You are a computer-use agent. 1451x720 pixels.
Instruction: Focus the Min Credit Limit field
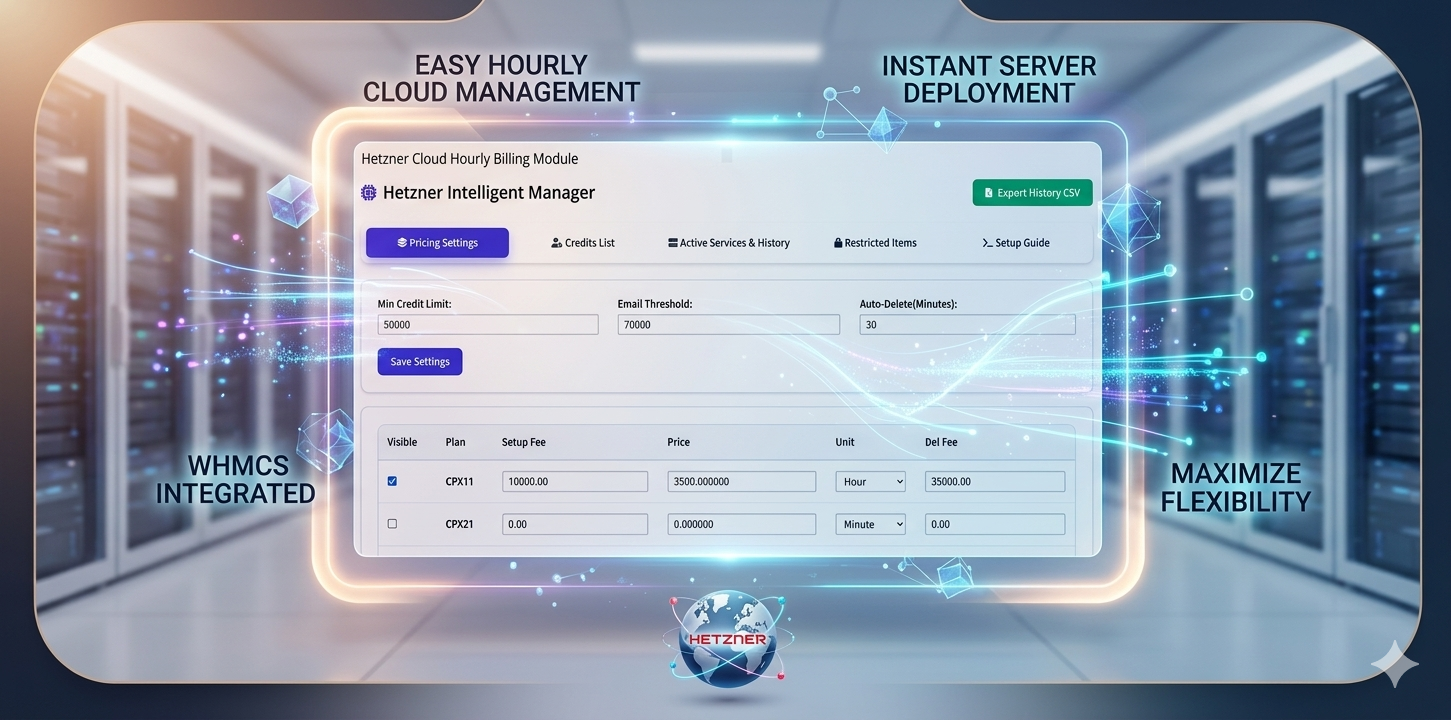(488, 325)
